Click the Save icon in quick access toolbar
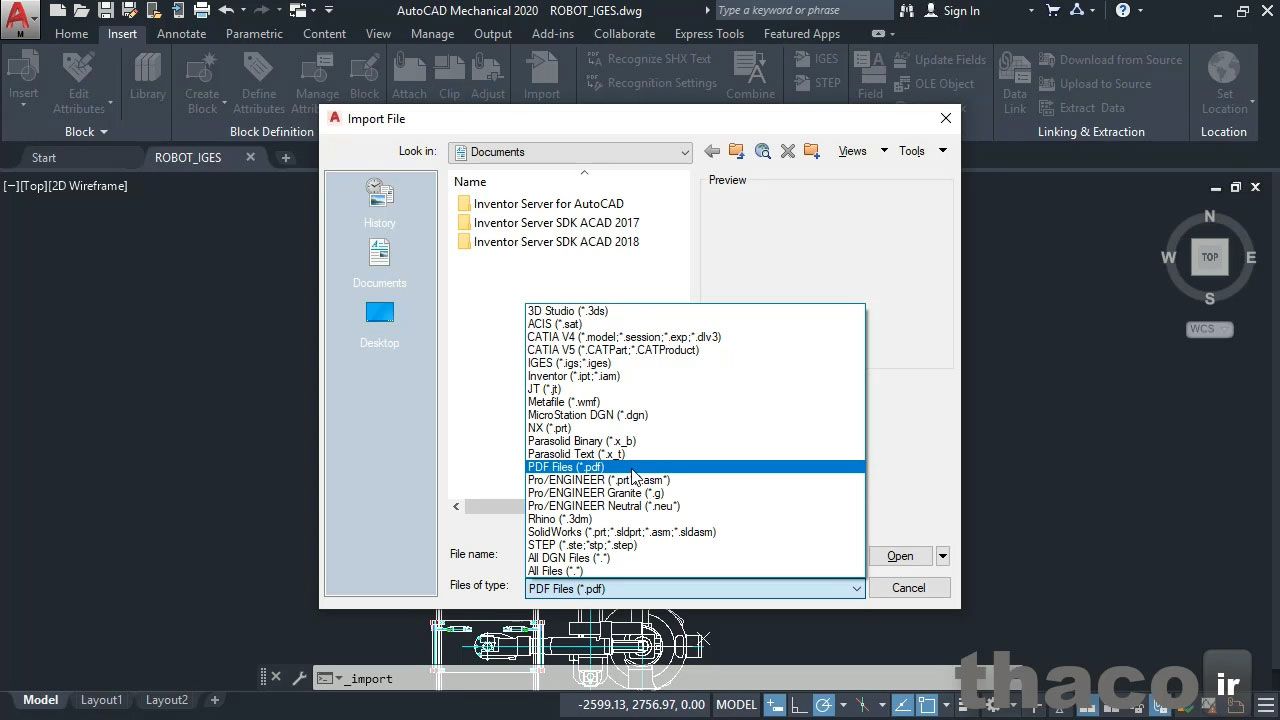The height and width of the screenshot is (720, 1280). [x=106, y=11]
